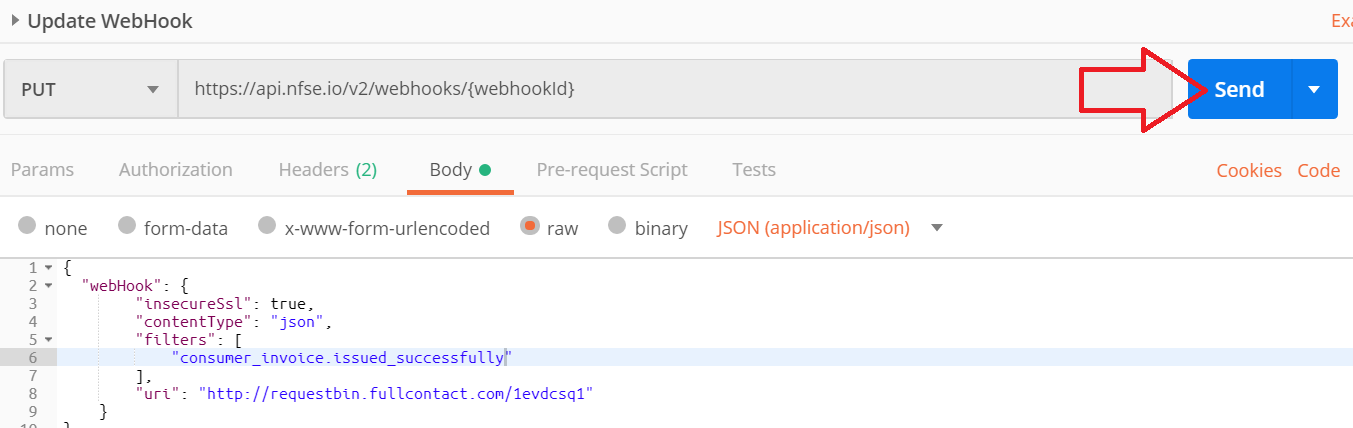This screenshot has height=428, width=1353.
Task: Switch to Headers (2) tab
Action: tap(327, 170)
